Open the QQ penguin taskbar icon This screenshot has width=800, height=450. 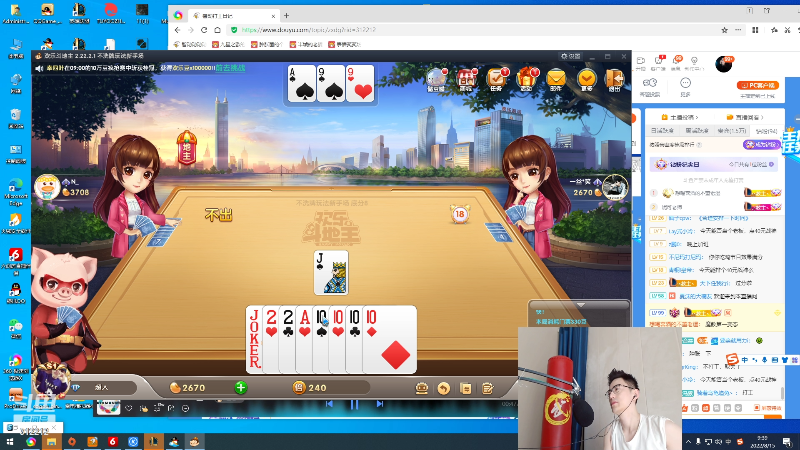[173, 442]
